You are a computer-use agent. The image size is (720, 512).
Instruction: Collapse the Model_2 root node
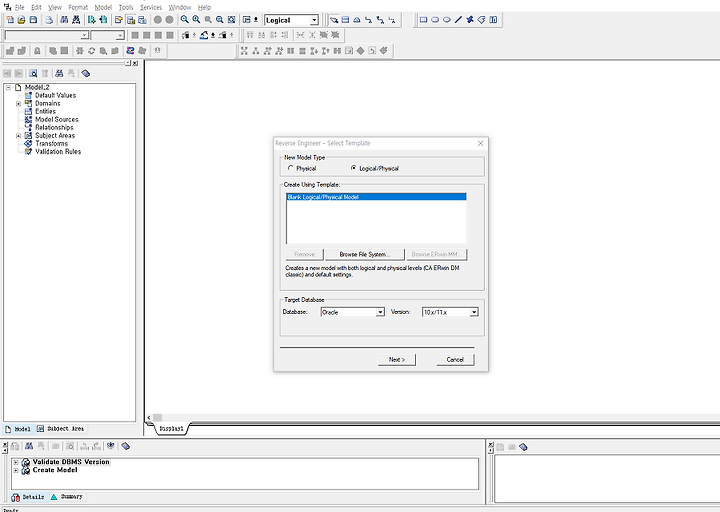tap(8, 87)
